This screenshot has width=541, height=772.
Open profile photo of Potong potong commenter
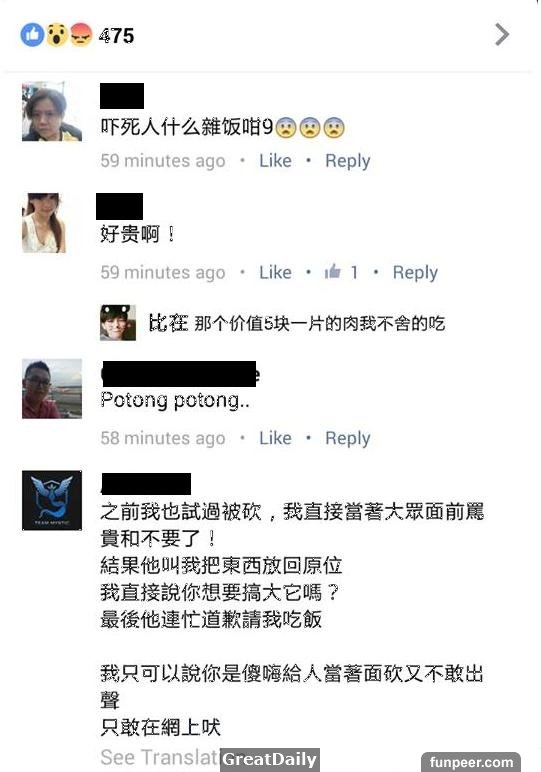(x=52, y=388)
